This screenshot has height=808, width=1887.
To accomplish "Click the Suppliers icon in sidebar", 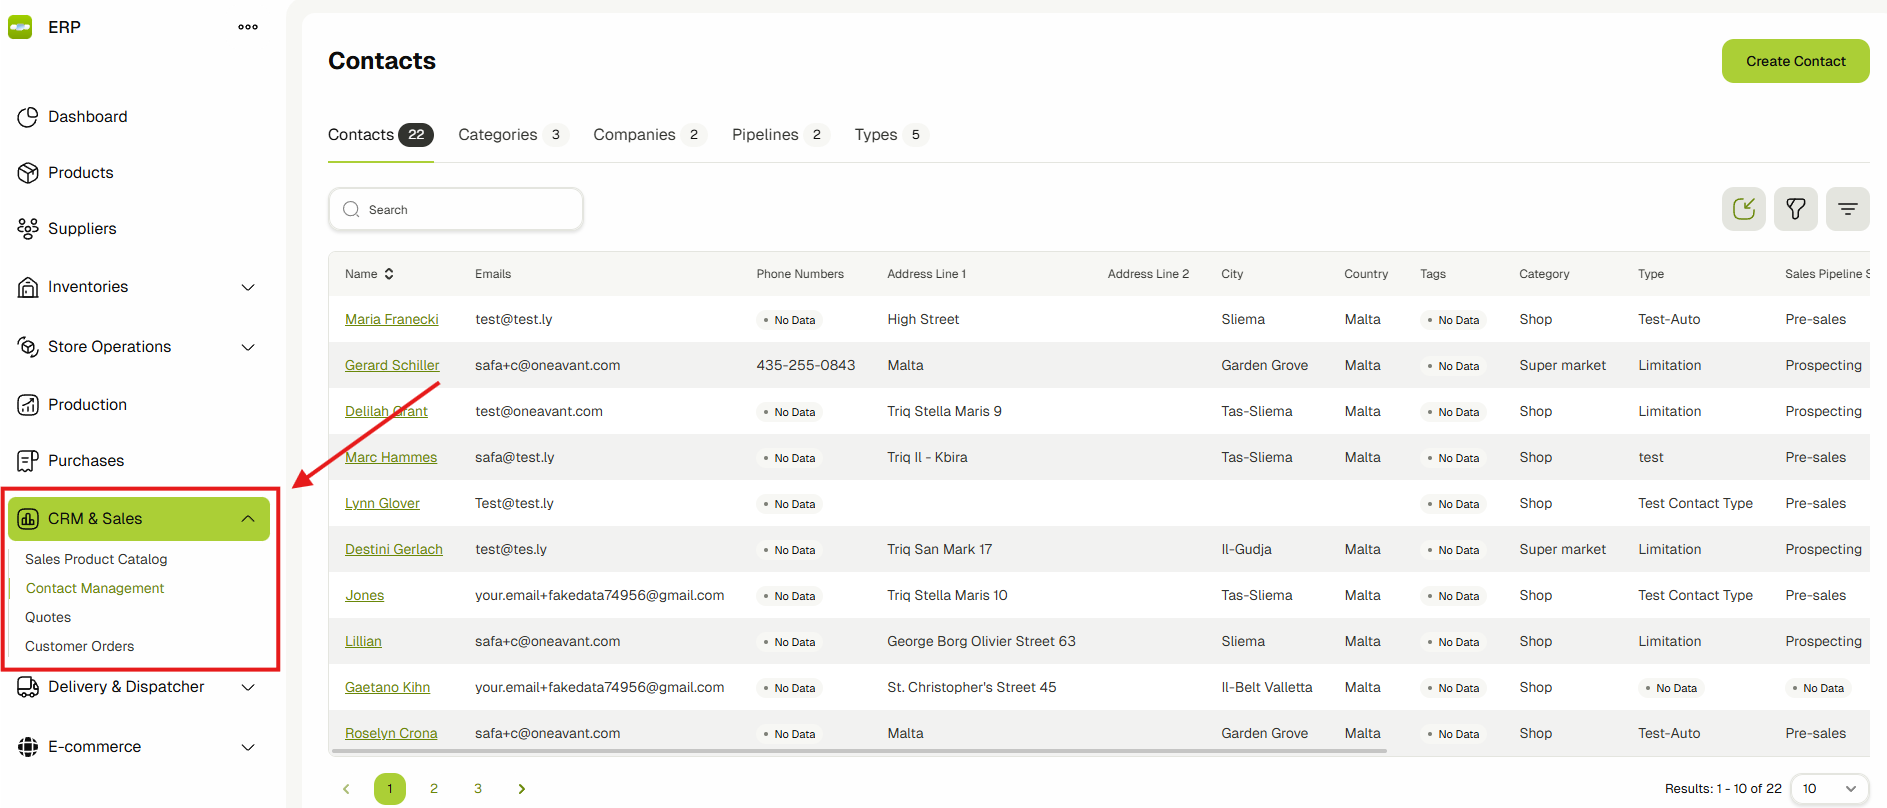I will [28, 229].
